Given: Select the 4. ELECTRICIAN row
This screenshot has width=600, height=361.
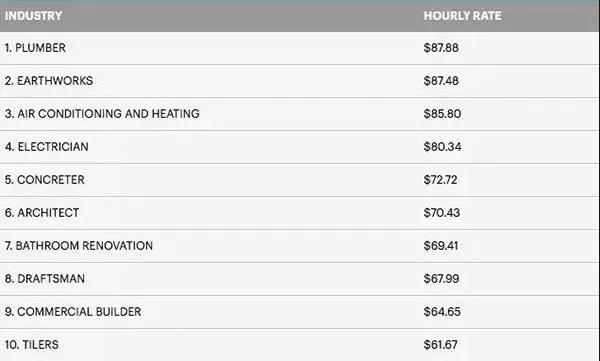Looking at the screenshot, I should coord(300,147).
